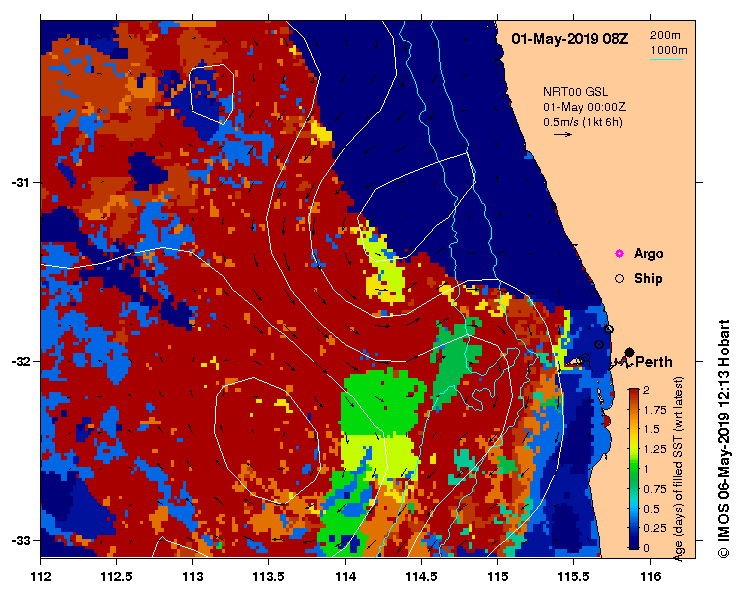Click longitude axis label 113

pos(192,576)
